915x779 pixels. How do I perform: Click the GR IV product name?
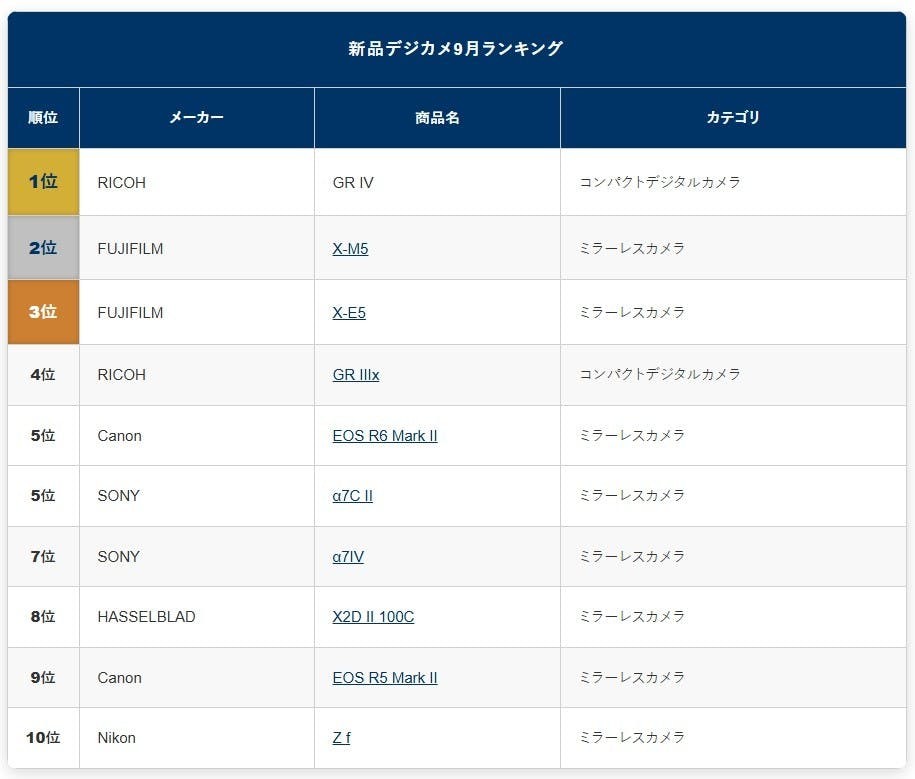point(353,183)
